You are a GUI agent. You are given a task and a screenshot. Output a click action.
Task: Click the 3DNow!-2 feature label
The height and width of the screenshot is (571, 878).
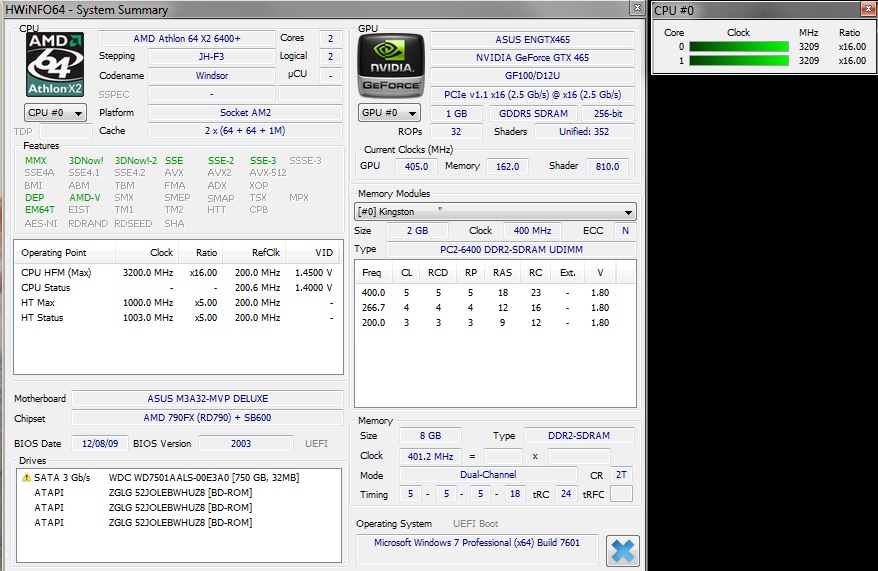click(136, 161)
